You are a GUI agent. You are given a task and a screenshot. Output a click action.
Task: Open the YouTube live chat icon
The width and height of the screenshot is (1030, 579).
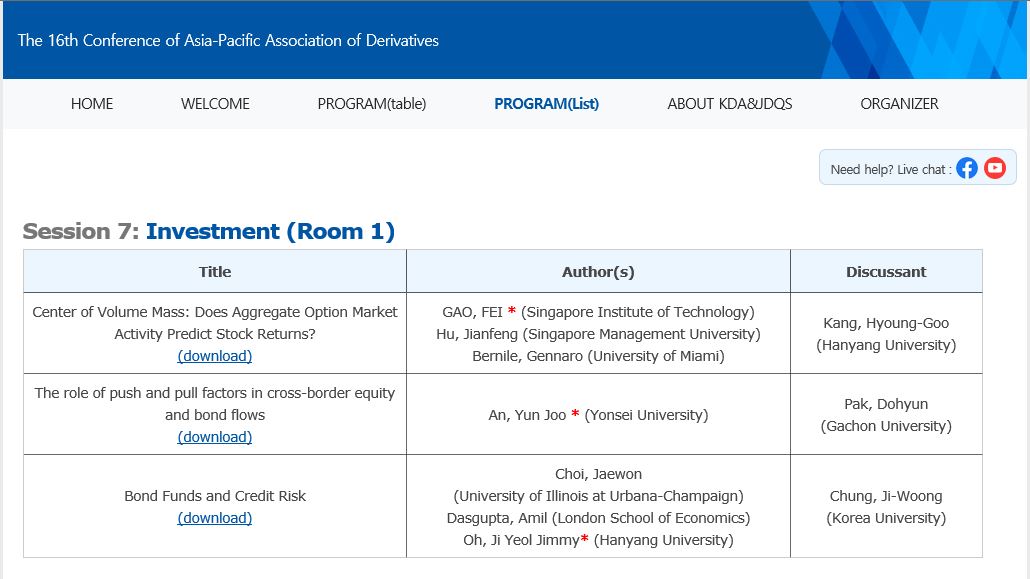[x=995, y=168]
